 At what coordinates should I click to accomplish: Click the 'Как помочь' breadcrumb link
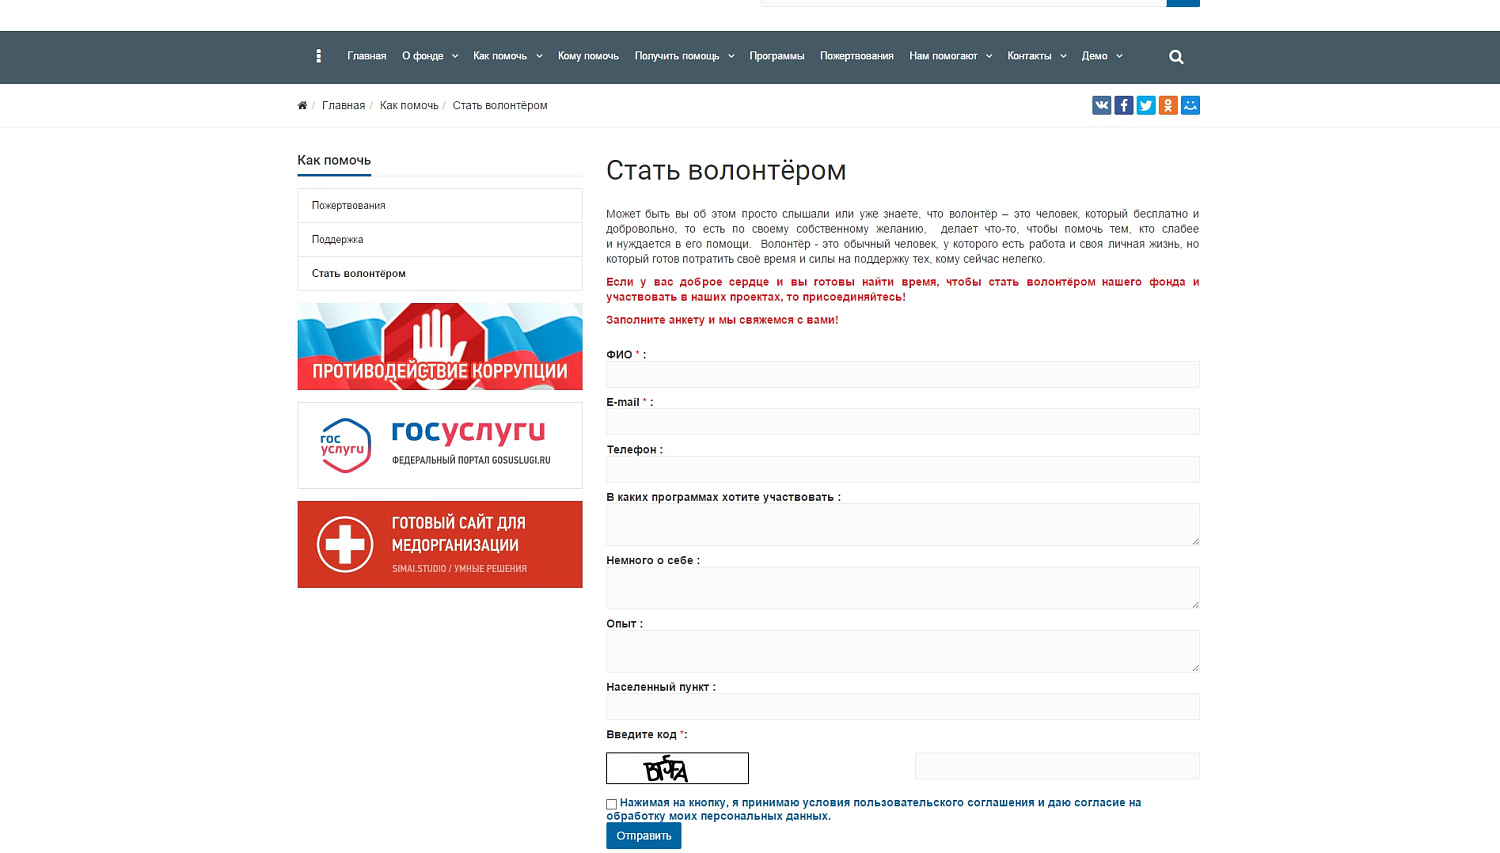[x=409, y=106]
